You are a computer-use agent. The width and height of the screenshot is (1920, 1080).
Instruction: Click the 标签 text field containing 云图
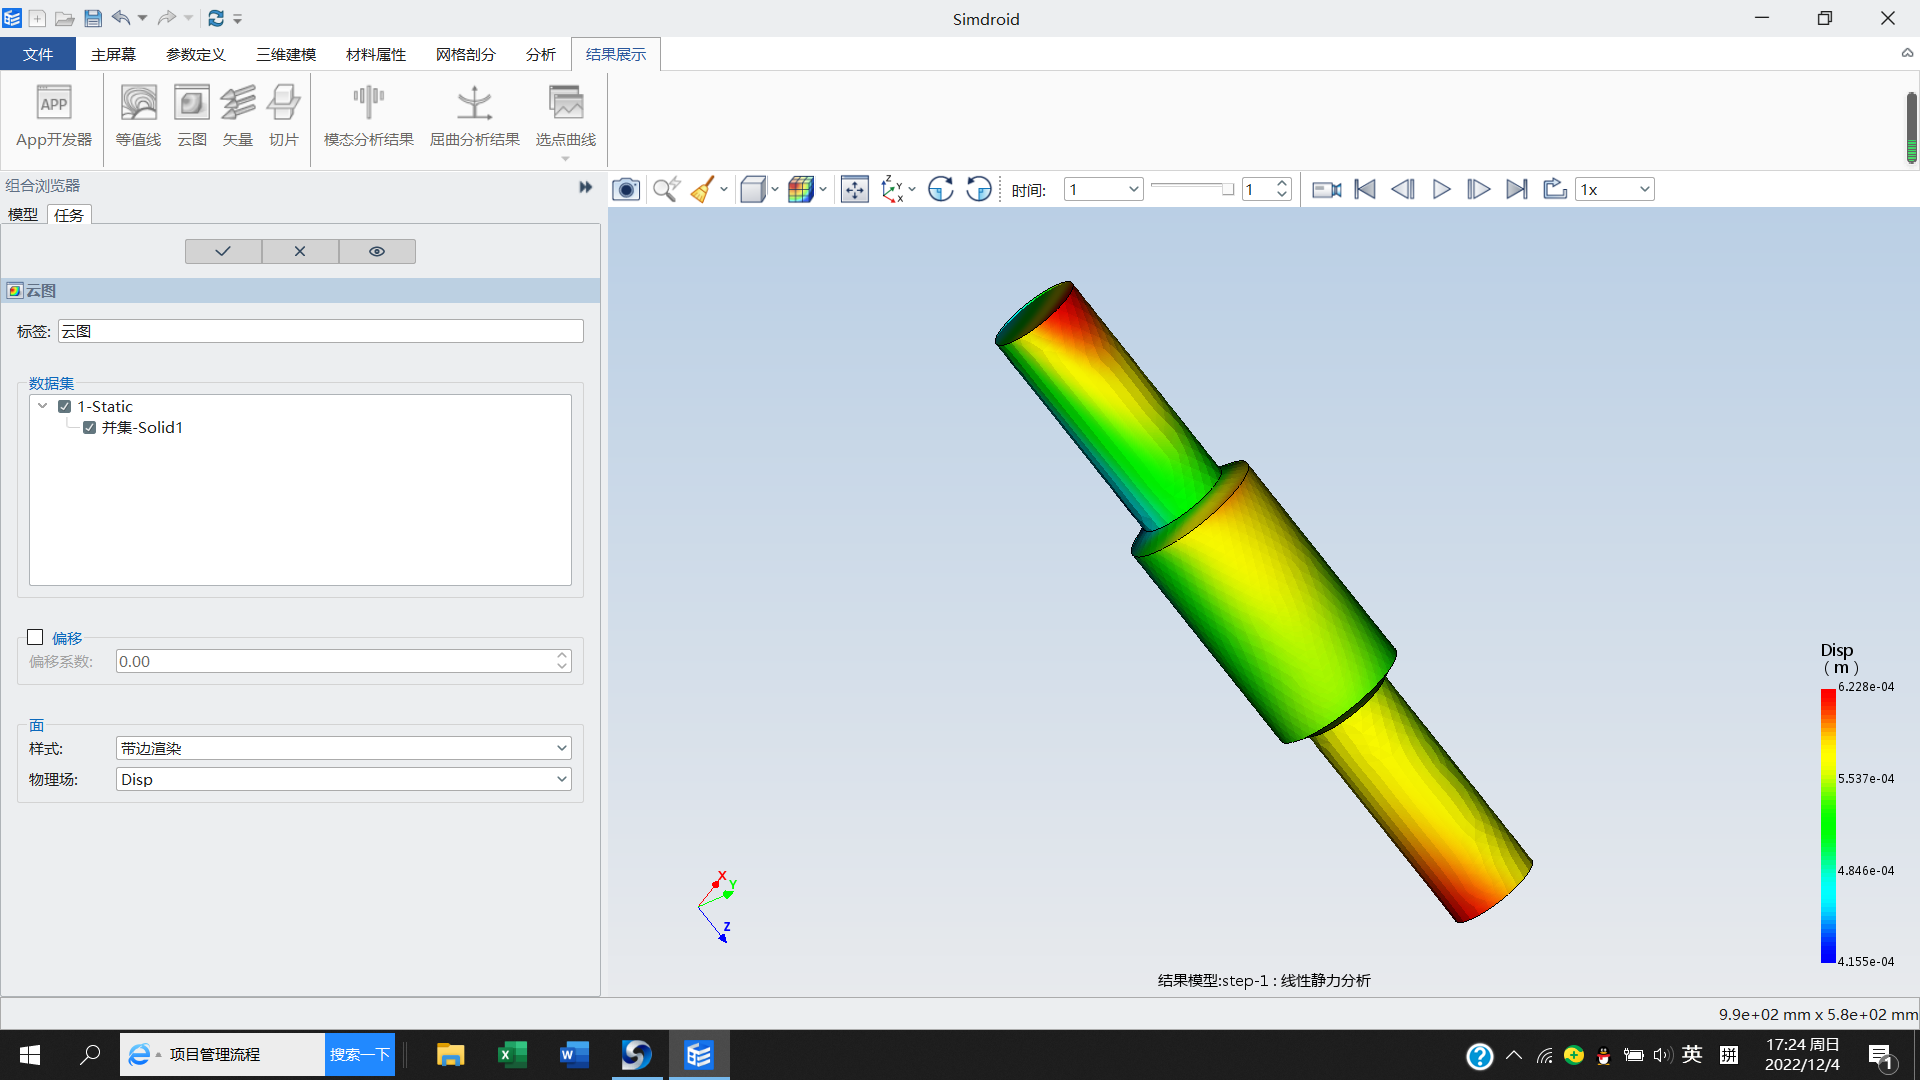[321, 331]
